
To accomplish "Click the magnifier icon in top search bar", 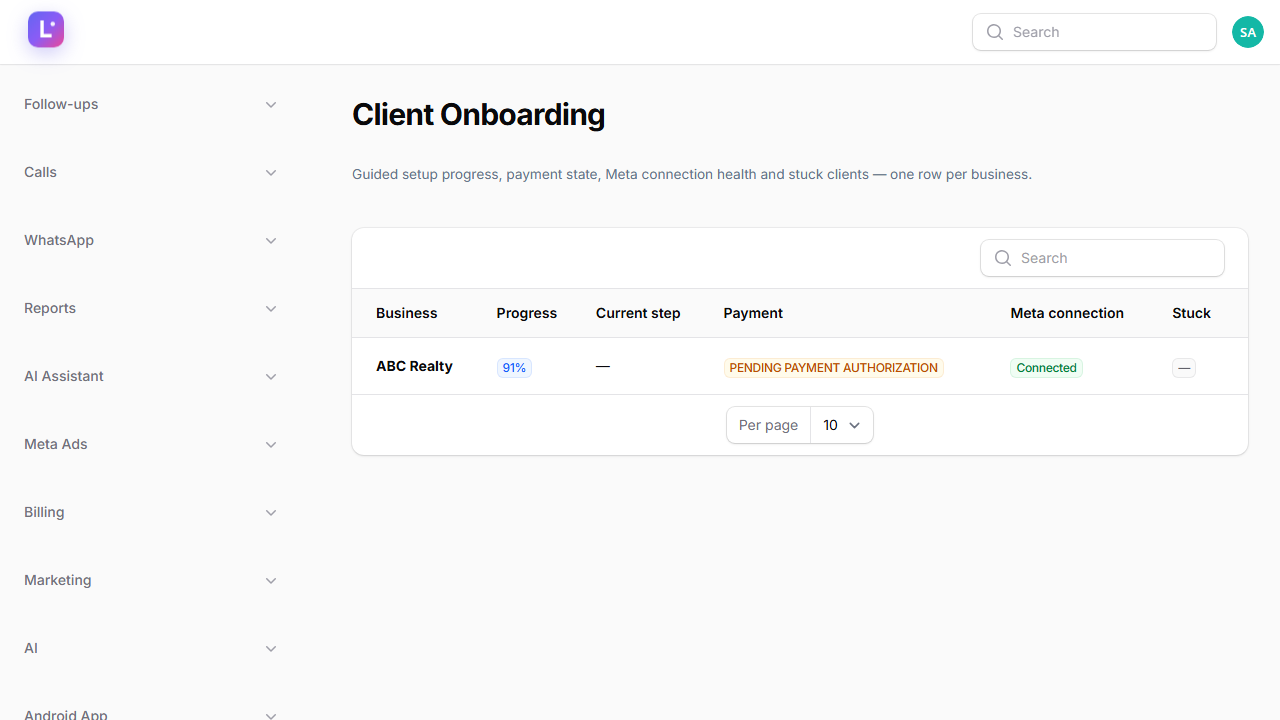I will tap(995, 32).
